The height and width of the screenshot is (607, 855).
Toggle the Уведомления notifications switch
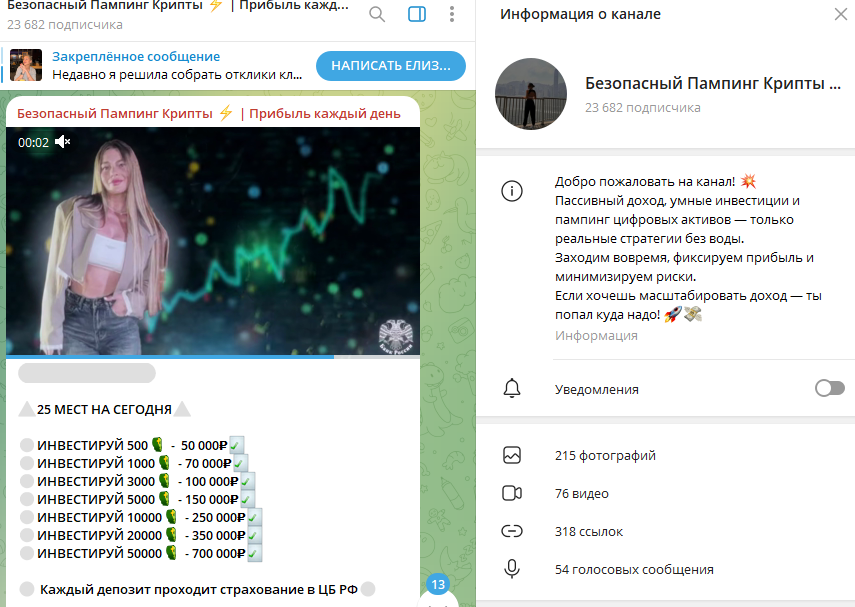(829, 388)
